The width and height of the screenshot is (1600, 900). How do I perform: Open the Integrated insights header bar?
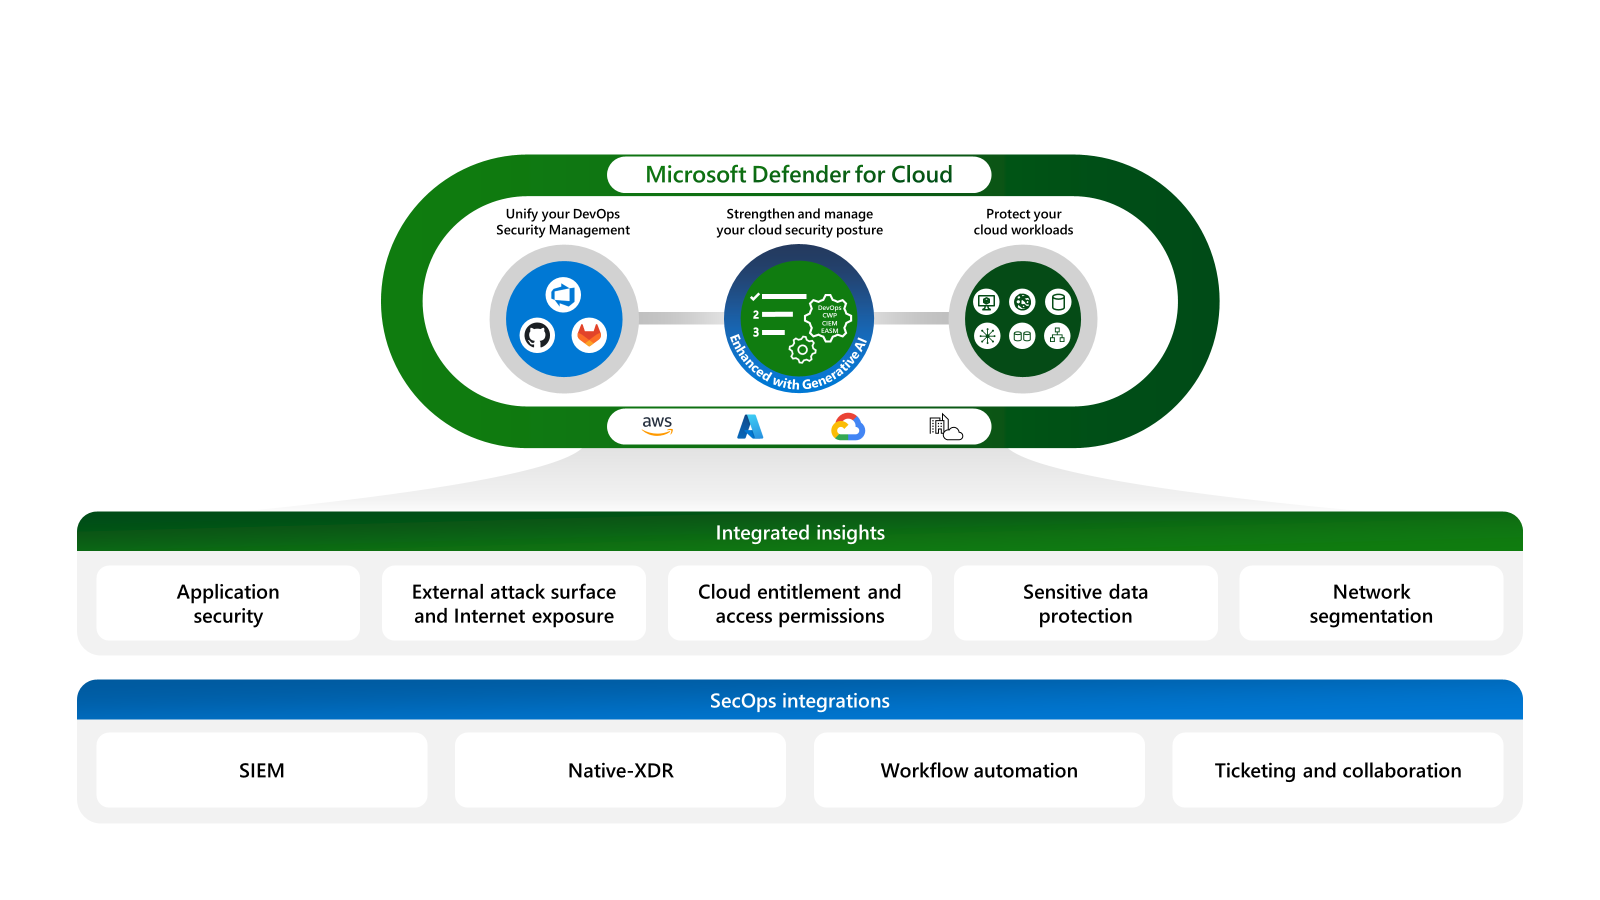click(x=800, y=532)
